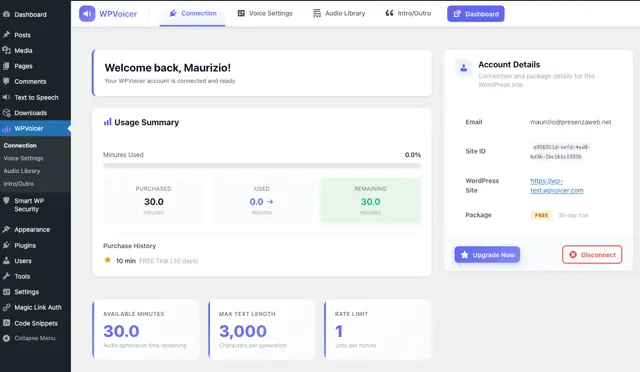Click the Intro/Outro quote marks icon
640x372 pixels.
(x=389, y=13)
